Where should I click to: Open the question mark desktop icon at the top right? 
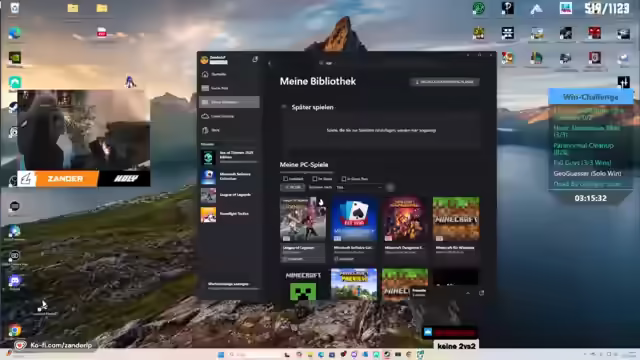(508, 8)
